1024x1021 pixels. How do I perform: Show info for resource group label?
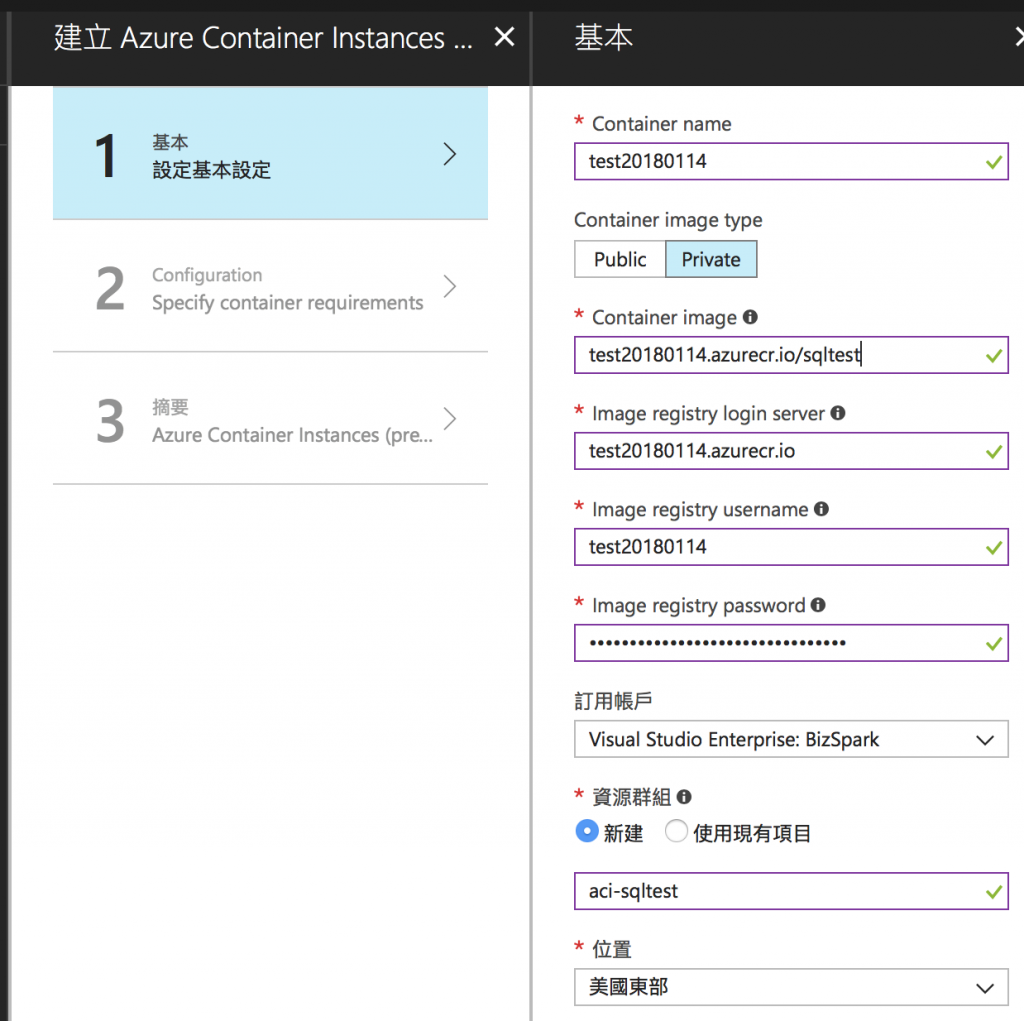point(684,797)
